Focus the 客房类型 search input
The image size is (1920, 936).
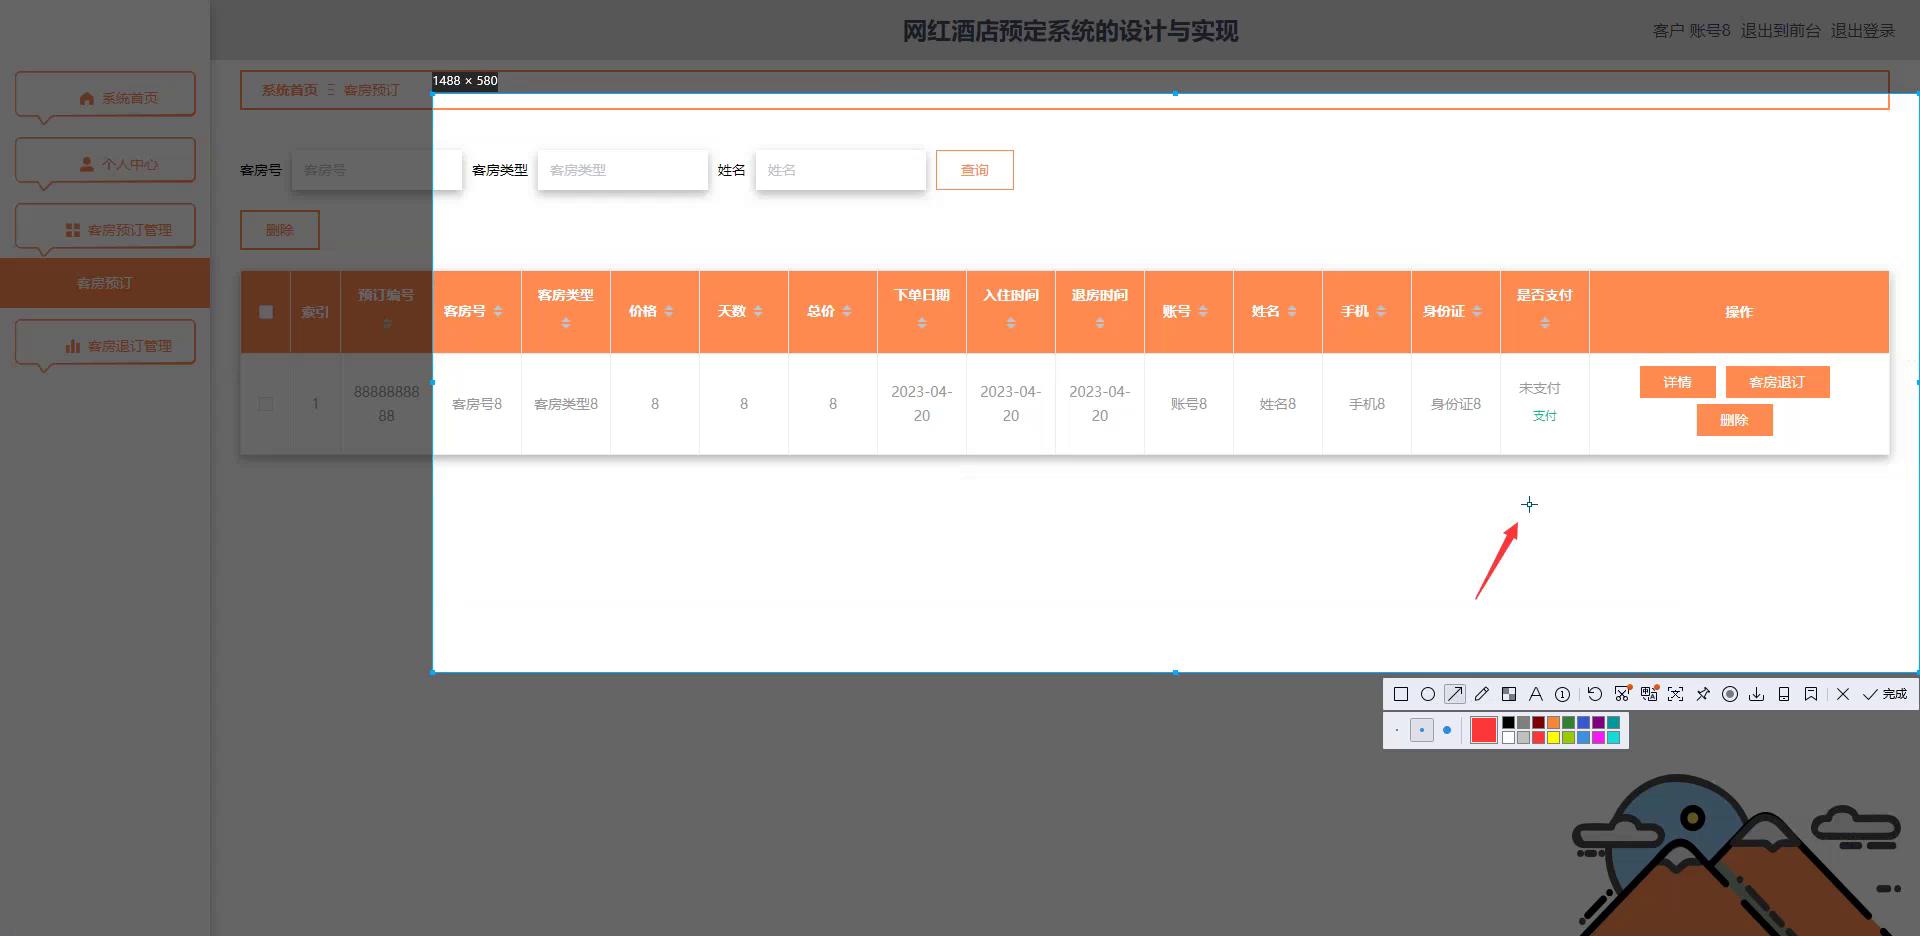tap(623, 170)
